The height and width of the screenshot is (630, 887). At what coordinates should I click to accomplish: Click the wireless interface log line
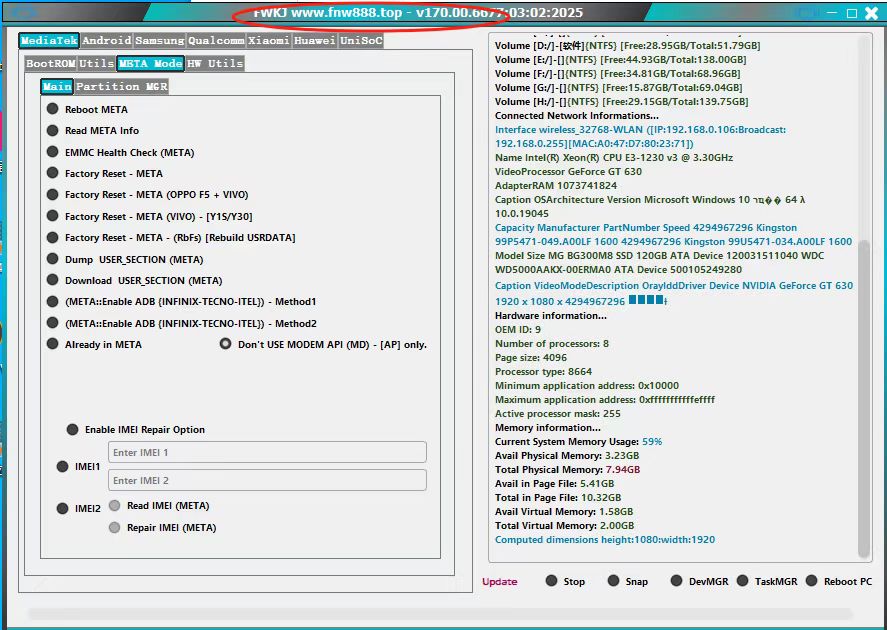(x=640, y=136)
